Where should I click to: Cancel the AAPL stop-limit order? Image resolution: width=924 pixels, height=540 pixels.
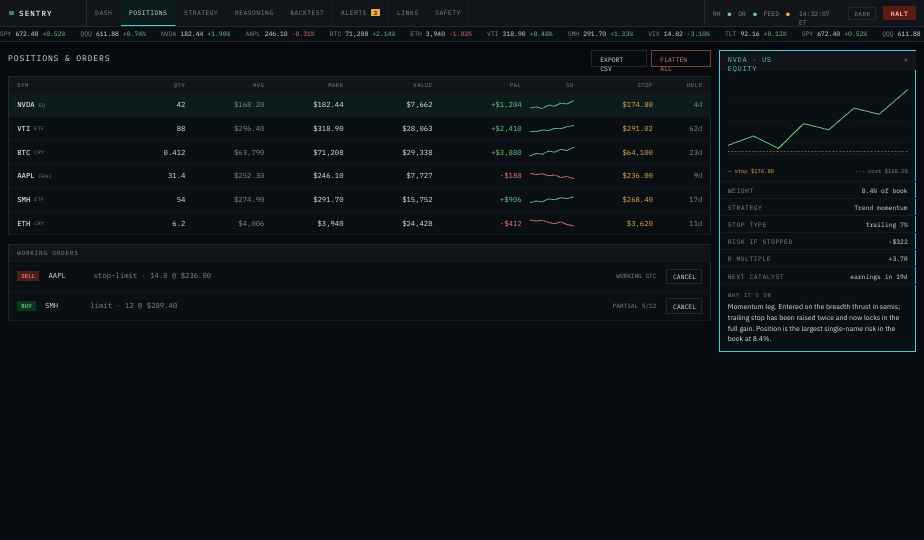(x=684, y=276)
